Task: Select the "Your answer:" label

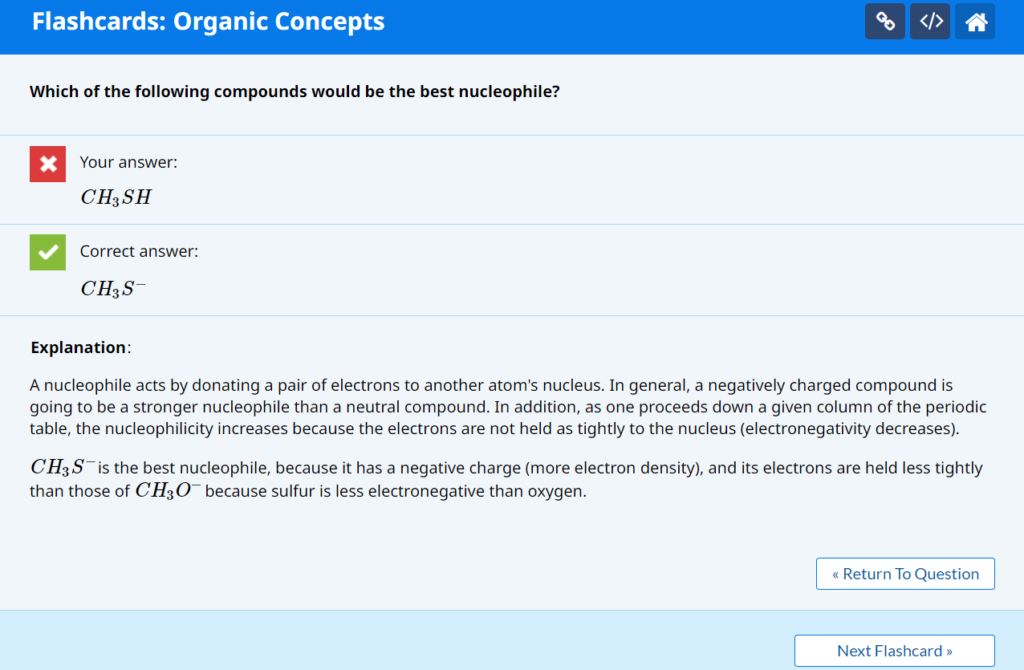Action: click(x=129, y=162)
